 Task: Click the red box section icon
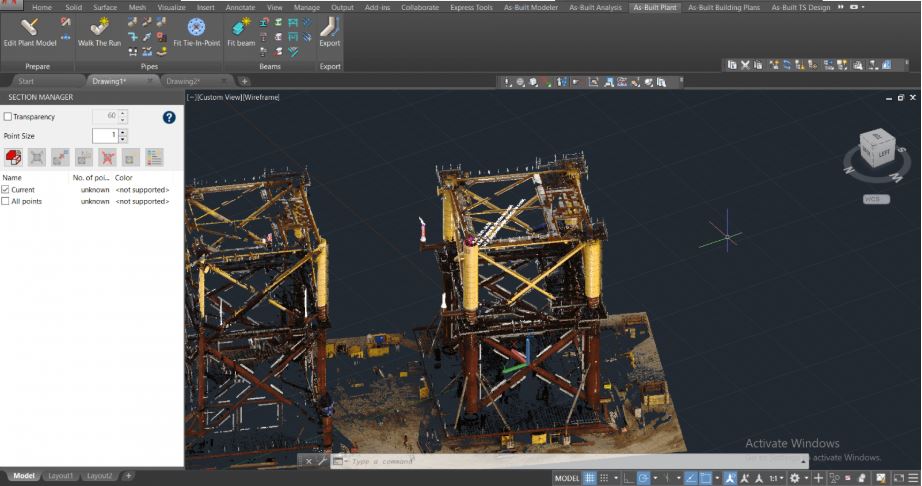coord(13,157)
